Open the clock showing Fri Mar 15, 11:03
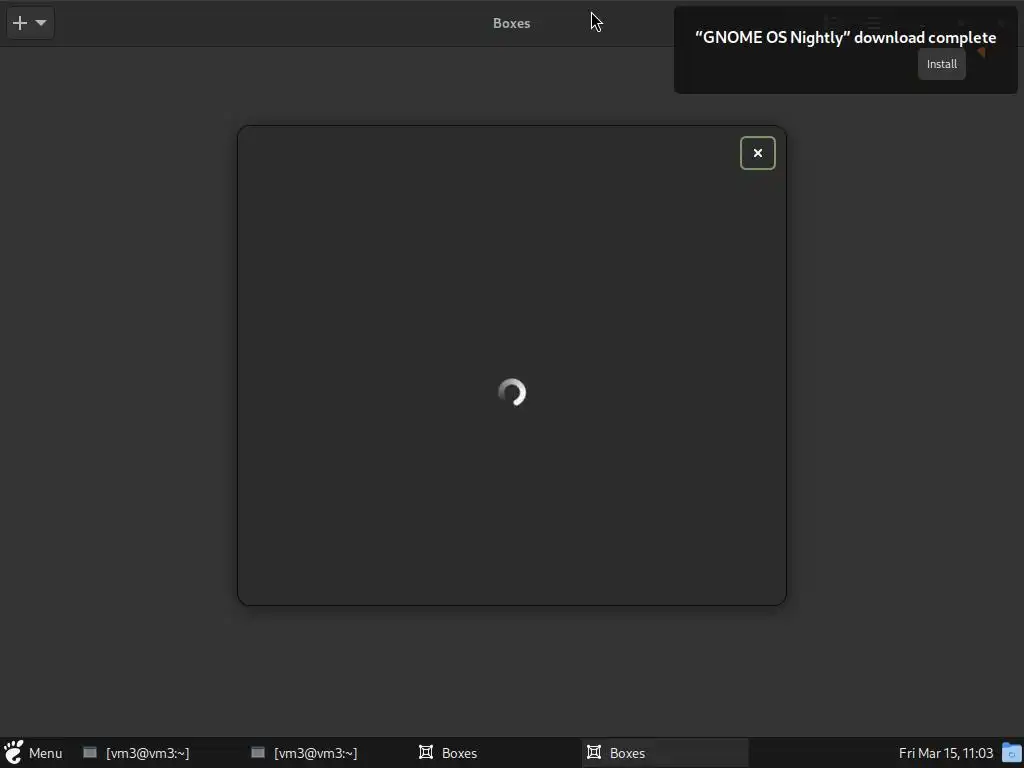 [x=946, y=753]
